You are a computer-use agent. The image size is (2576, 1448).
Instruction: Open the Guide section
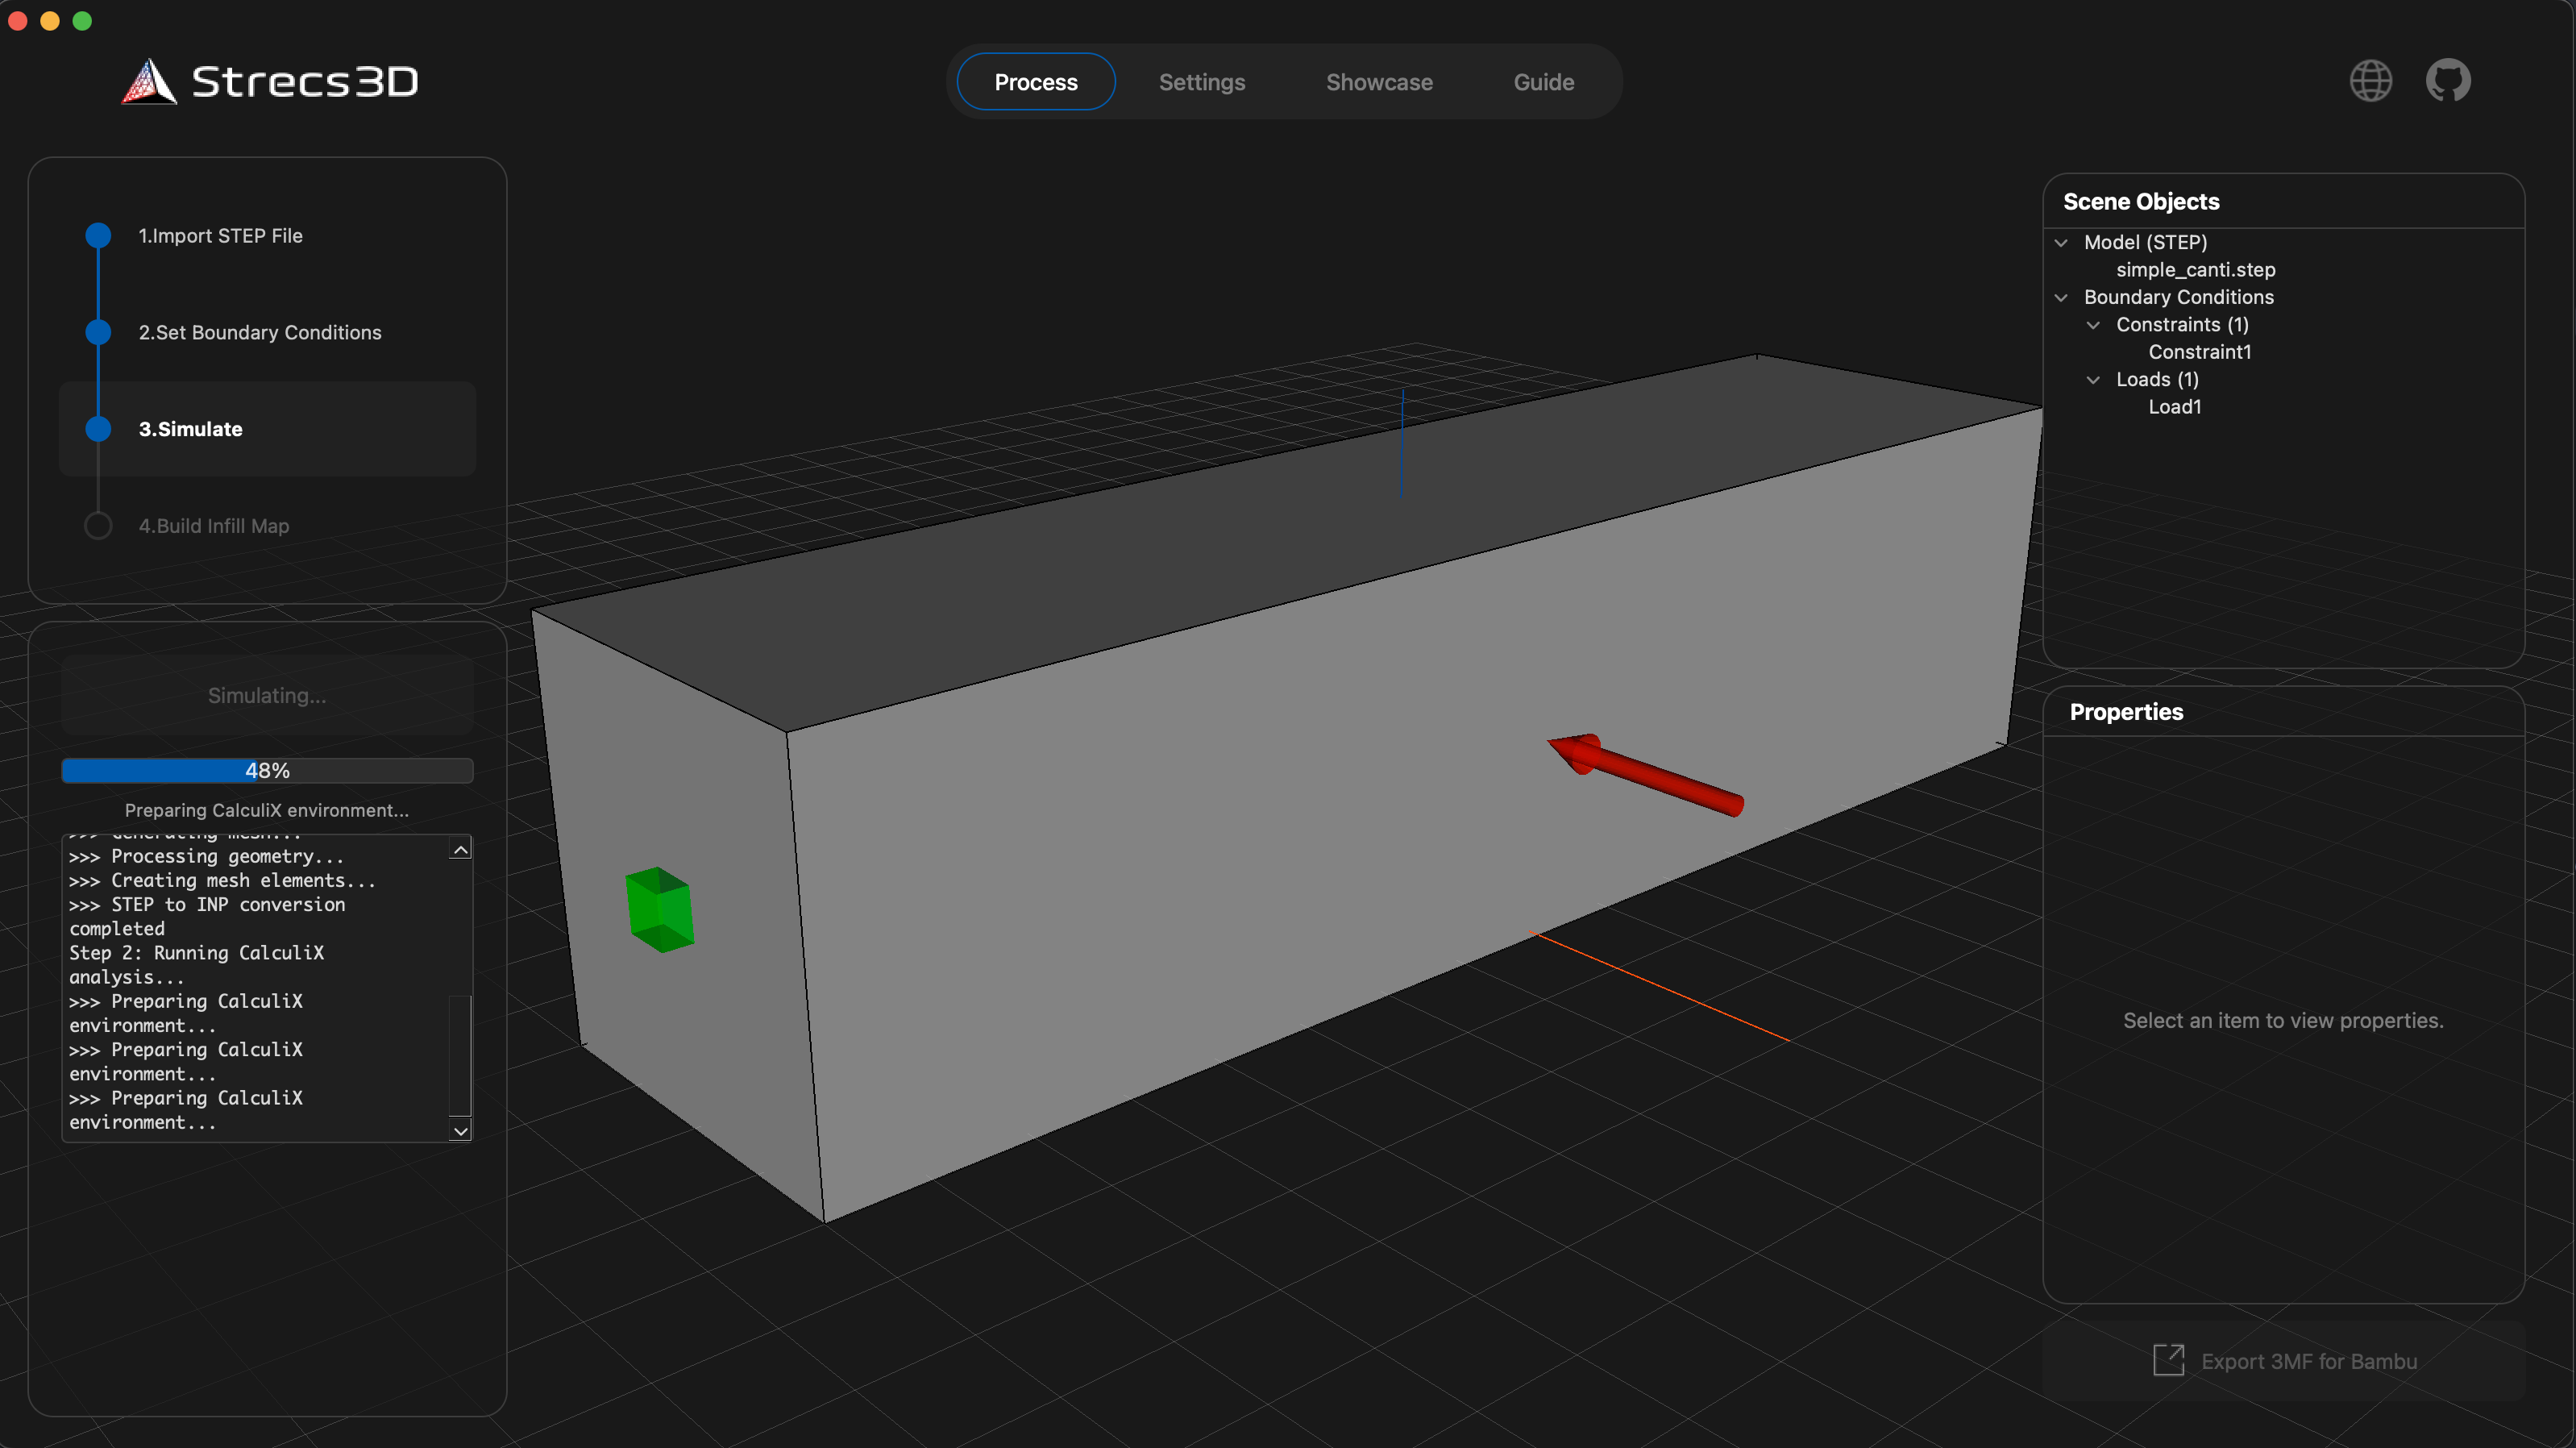1543,81
